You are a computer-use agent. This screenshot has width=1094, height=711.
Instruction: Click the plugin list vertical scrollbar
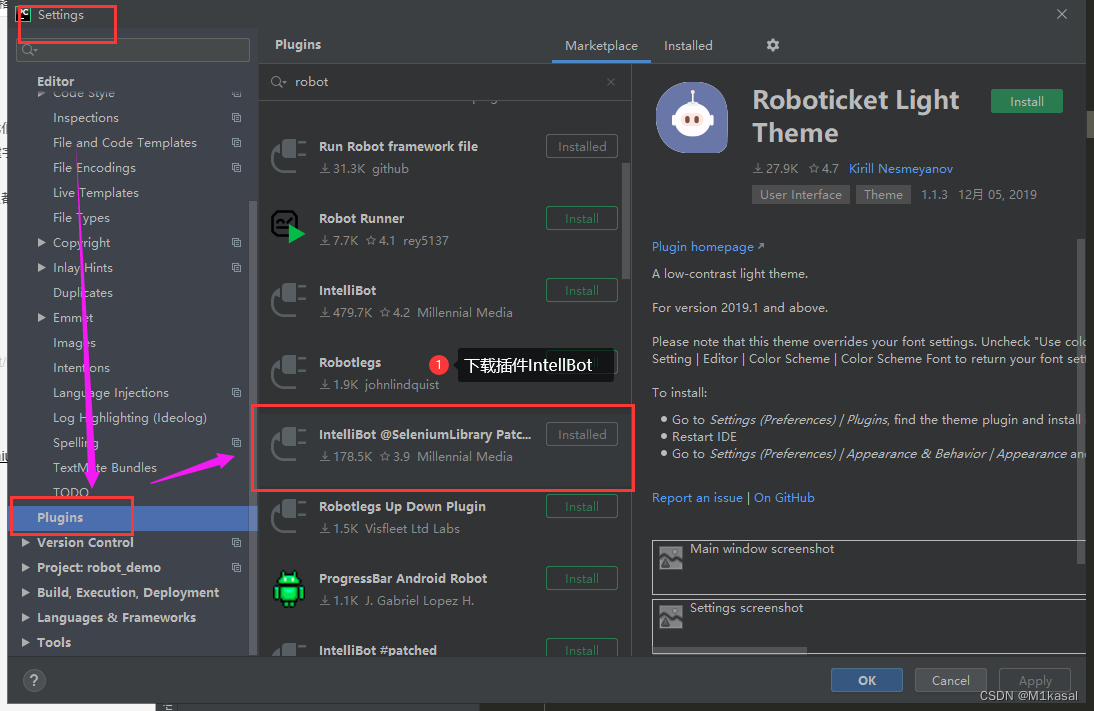pyautogui.click(x=626, y=220)
